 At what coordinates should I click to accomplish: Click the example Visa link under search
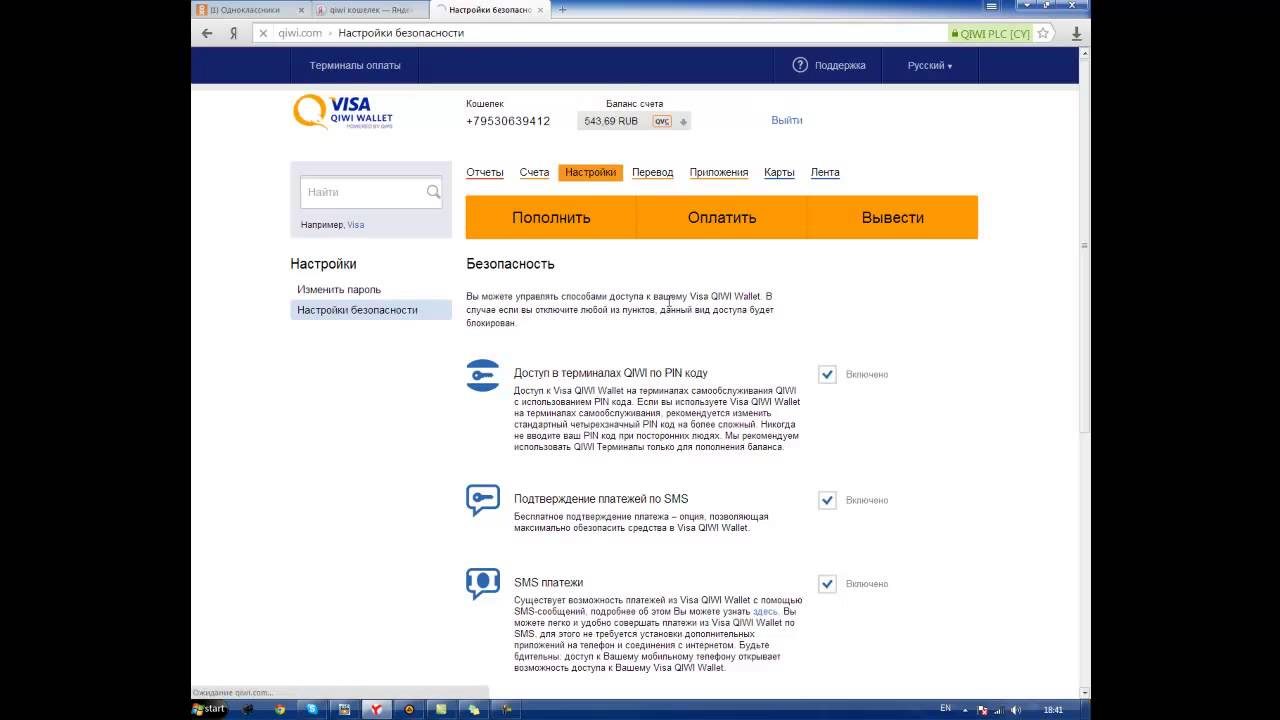click(x=355, y=225)
